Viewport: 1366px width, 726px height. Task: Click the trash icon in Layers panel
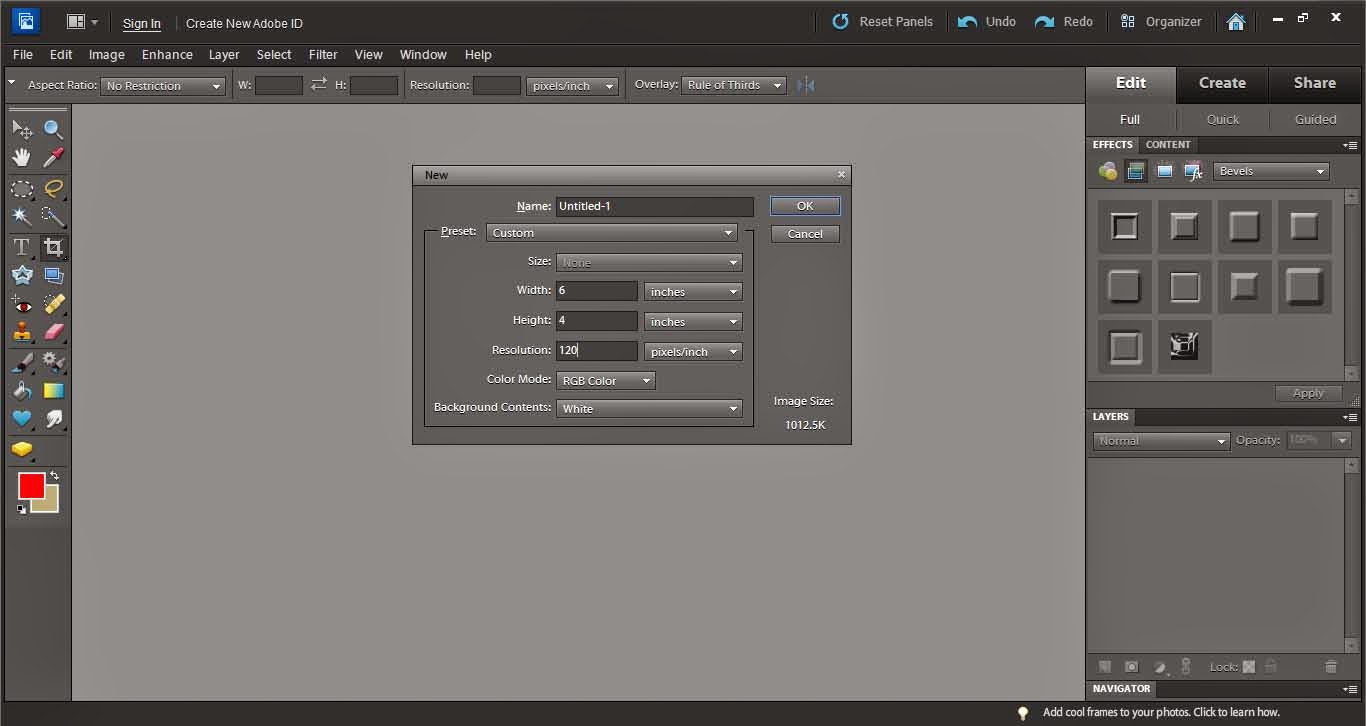[1331, 666]
